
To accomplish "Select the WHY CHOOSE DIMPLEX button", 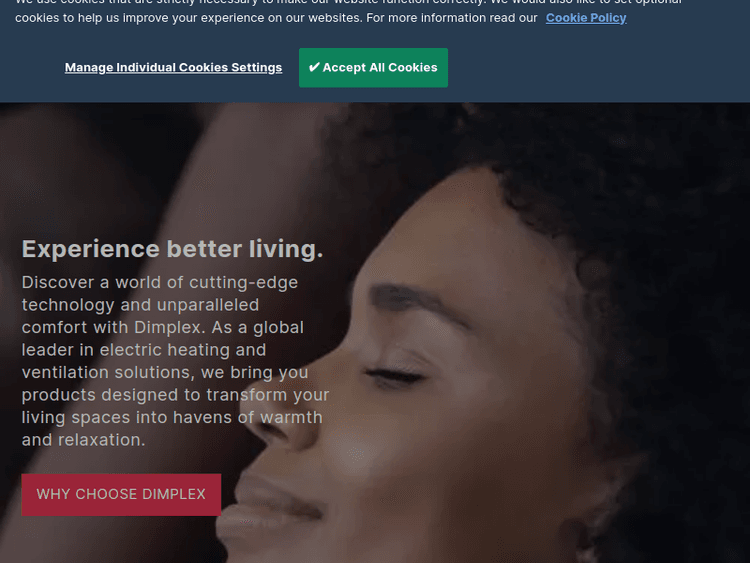I will coord(121,495).
